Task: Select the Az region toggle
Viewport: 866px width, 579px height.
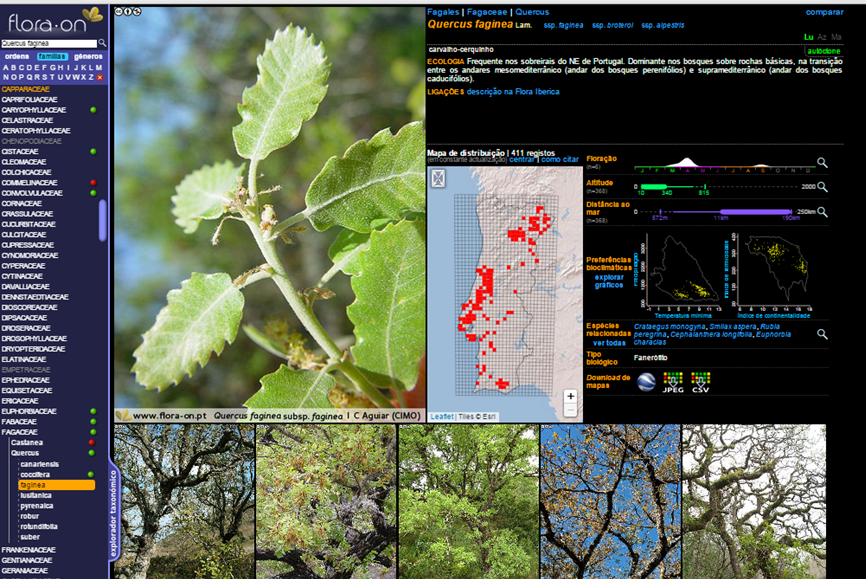Action: pos(822,37)
